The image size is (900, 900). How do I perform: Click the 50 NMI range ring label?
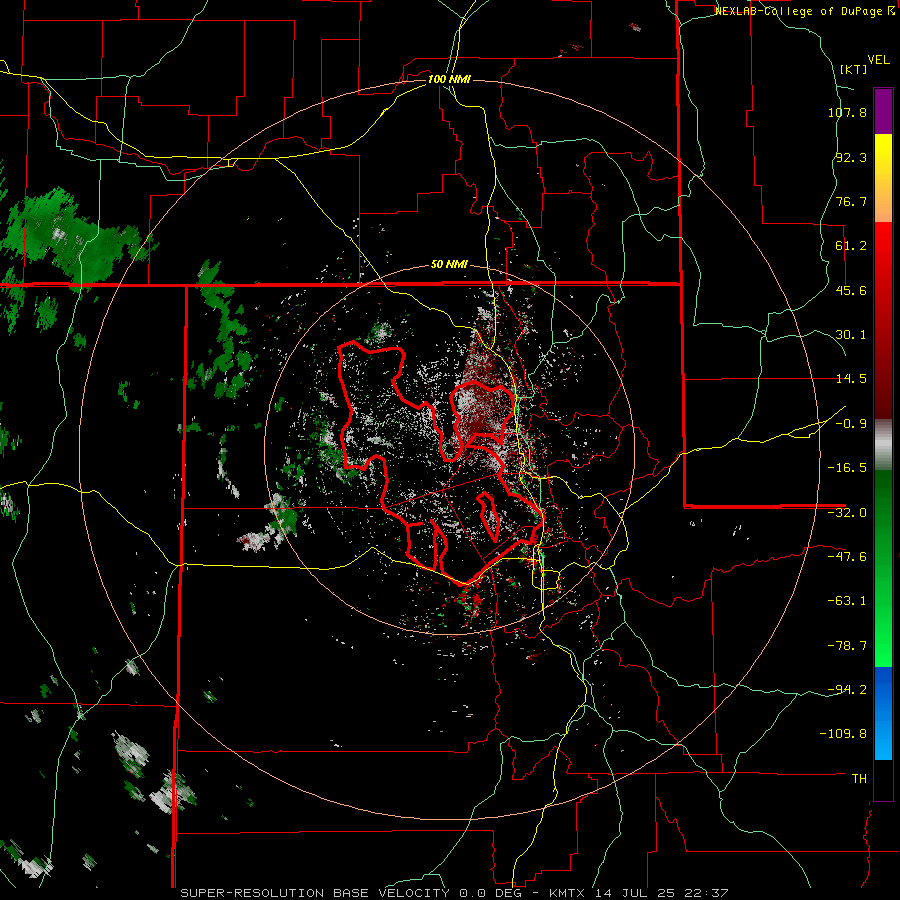click(449, 265)
